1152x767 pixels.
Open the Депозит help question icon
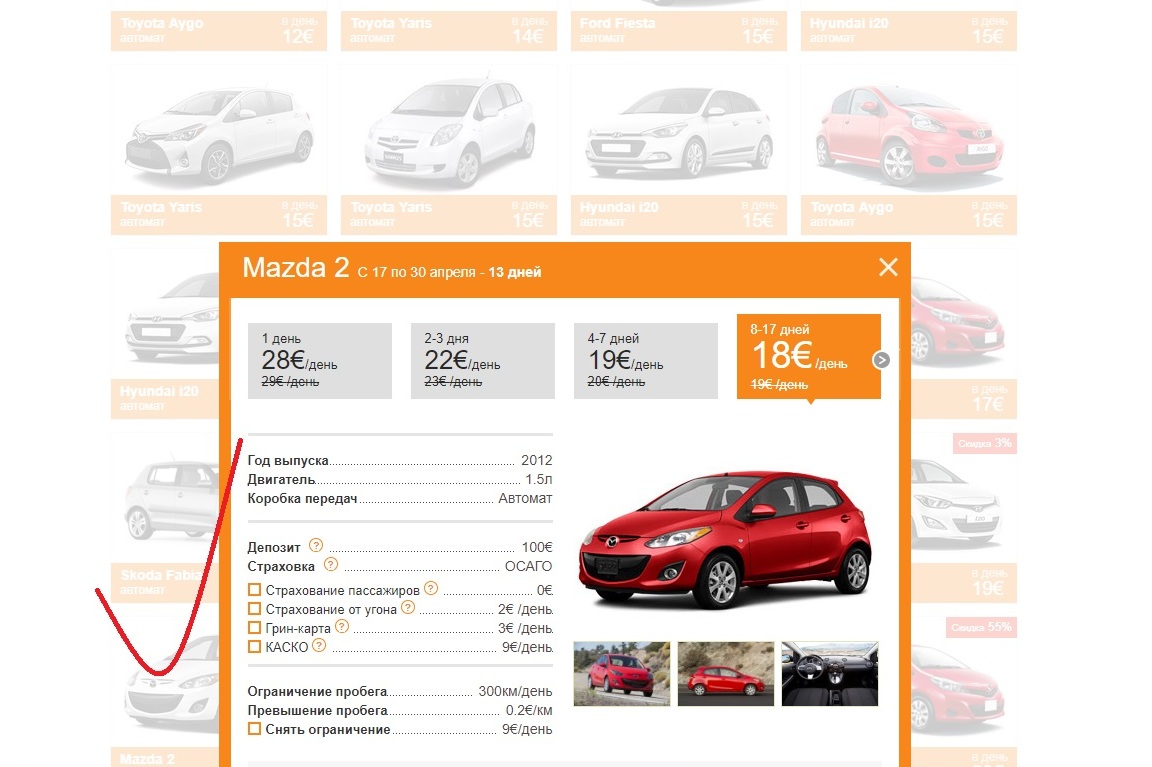pyautogui.click(x=316, y=545)
